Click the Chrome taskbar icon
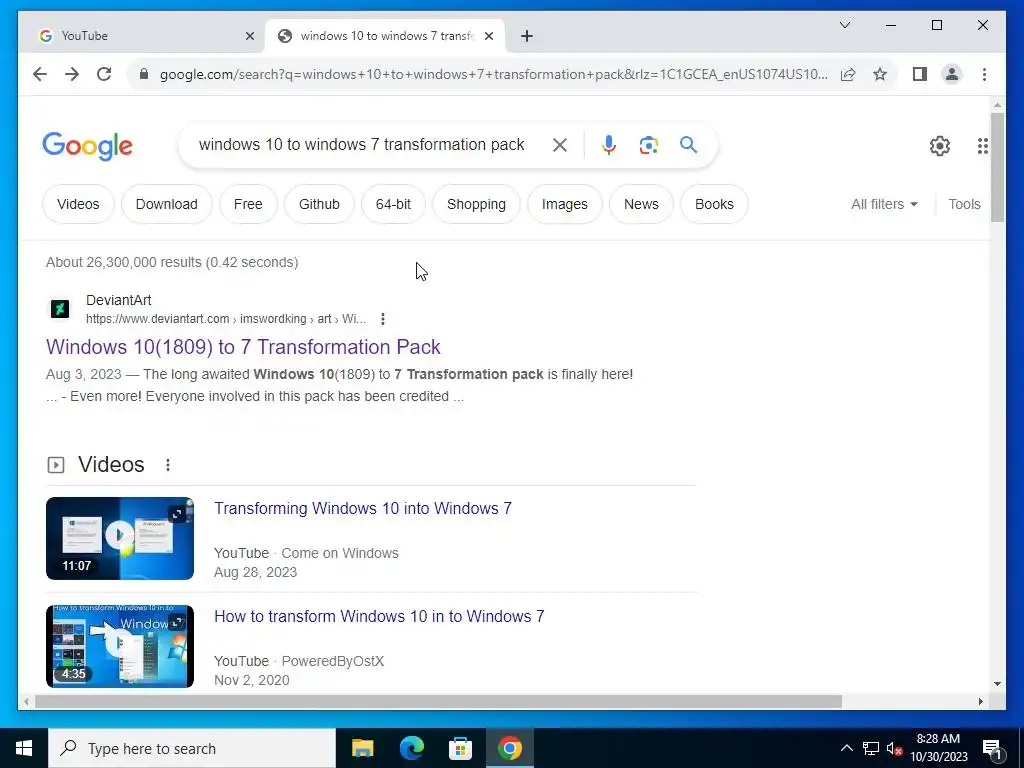The width and height of the screenshot is (1024, 768). point(509,748)
